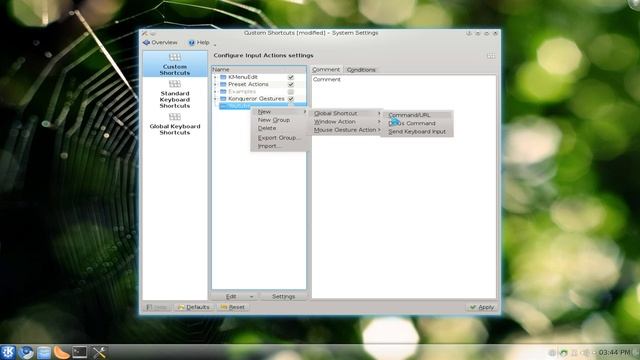This screenshot has height=360, width=640.
Task: Open the Mouse Gesture Action submenu
Action: 347,130
